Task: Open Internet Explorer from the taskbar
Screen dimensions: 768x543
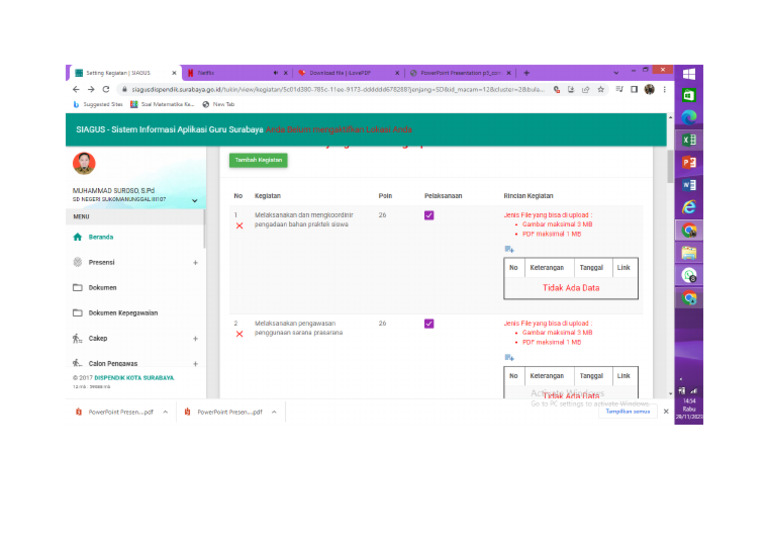Action: pos(689,208)
